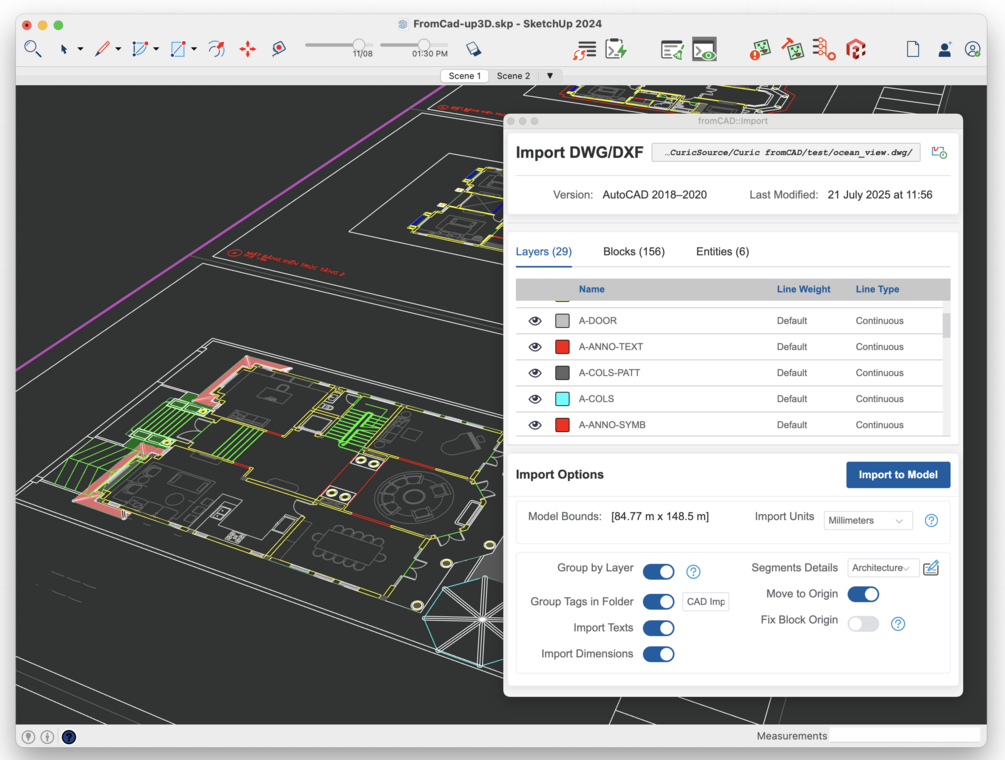Hide the A-COLS-PATT layer
This screenshot has height=760, width=1005.
[535, 373]
